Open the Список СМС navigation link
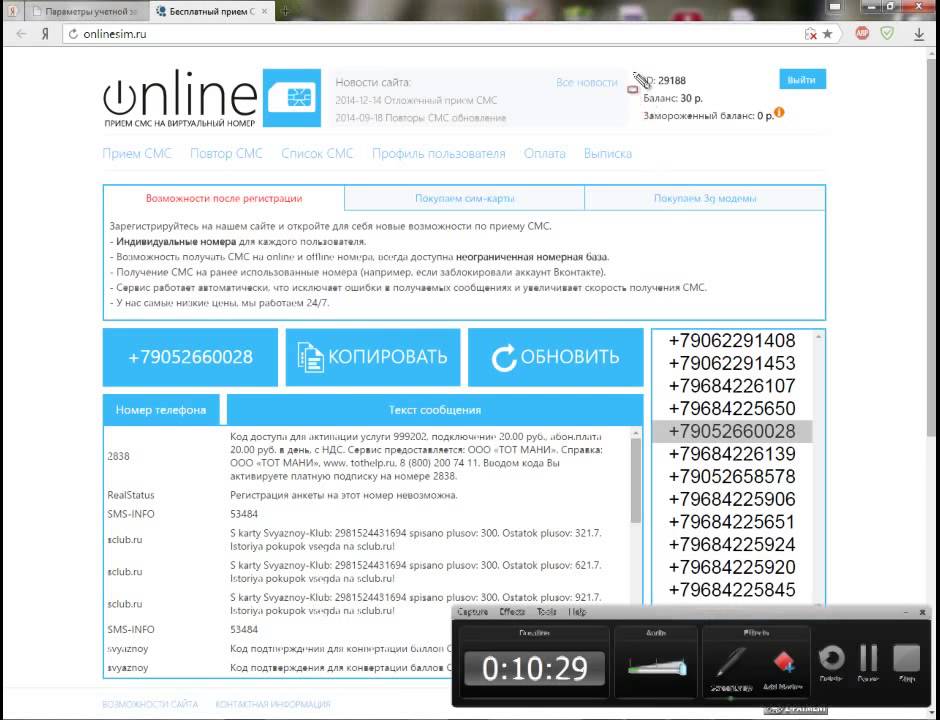The image size is (940, 720). (317, 153)
